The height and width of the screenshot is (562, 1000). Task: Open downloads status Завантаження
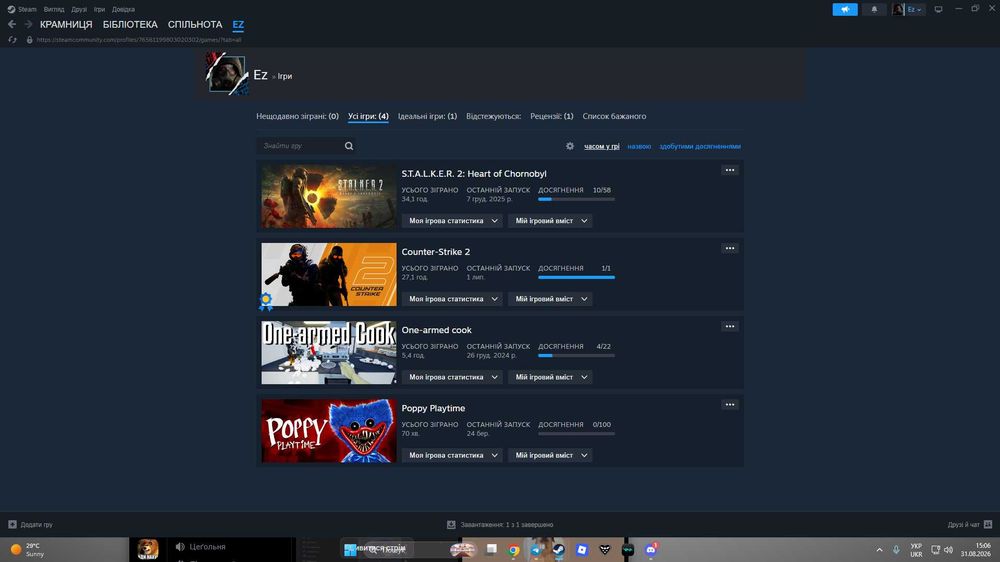click(x=500, y=524)
